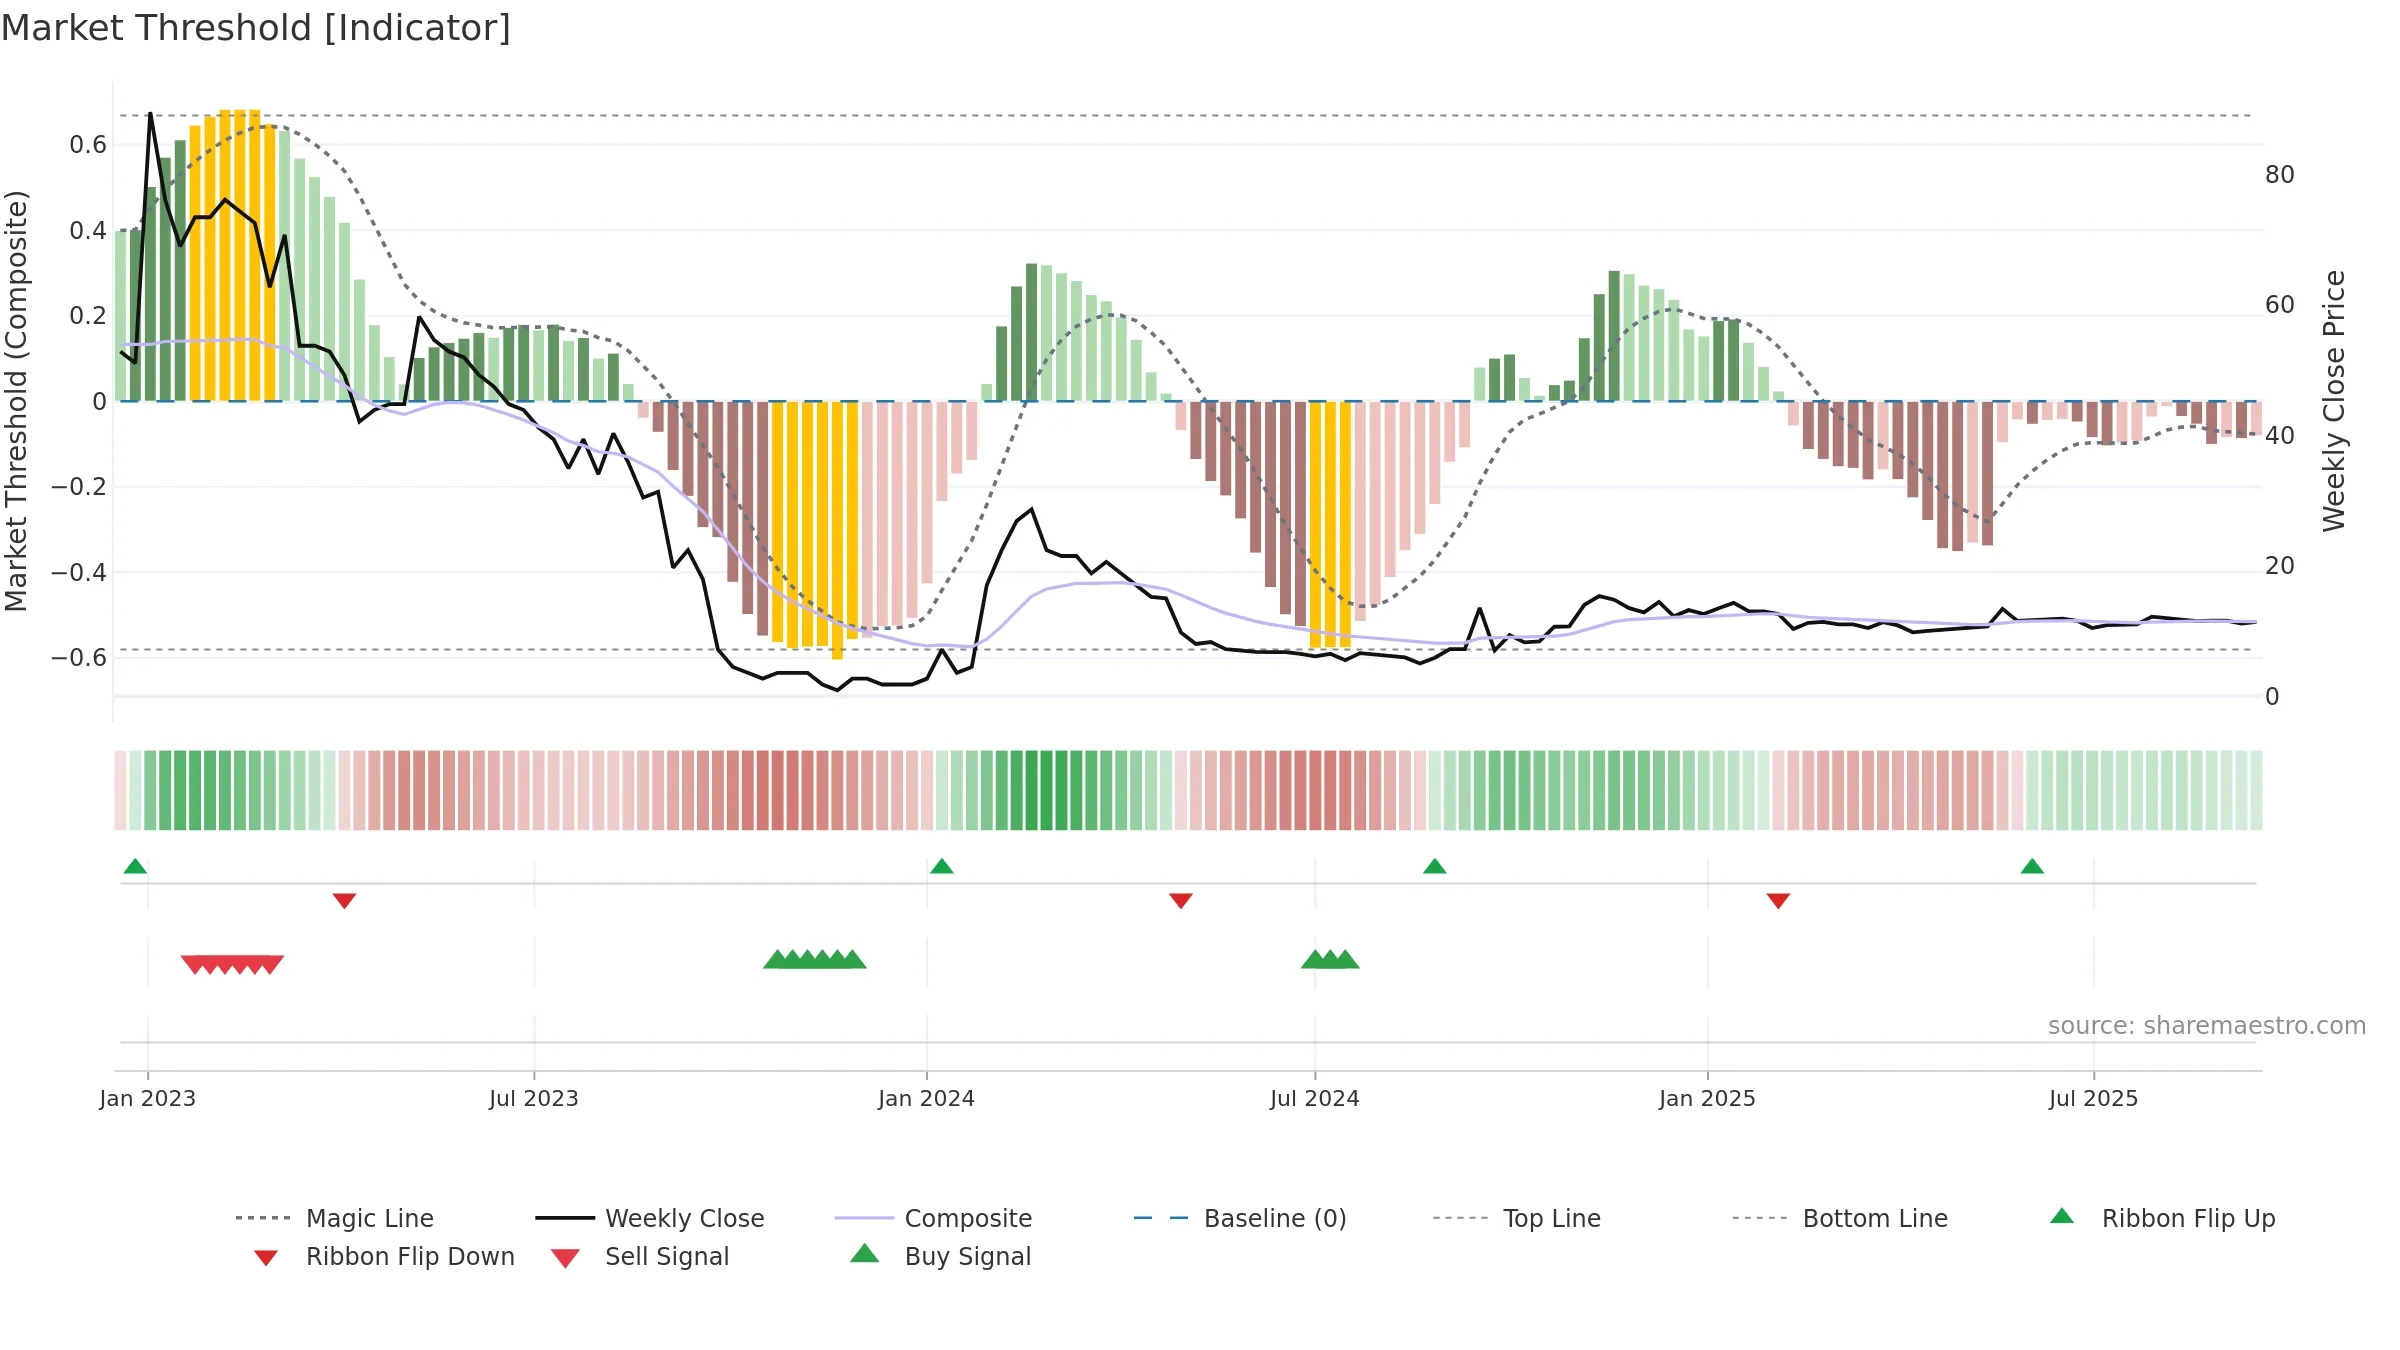The width and height of the screenshot is (2400, 1350).
Task: Click the Jan 2025 x-axis label
Action: tap(1708, 1098)
